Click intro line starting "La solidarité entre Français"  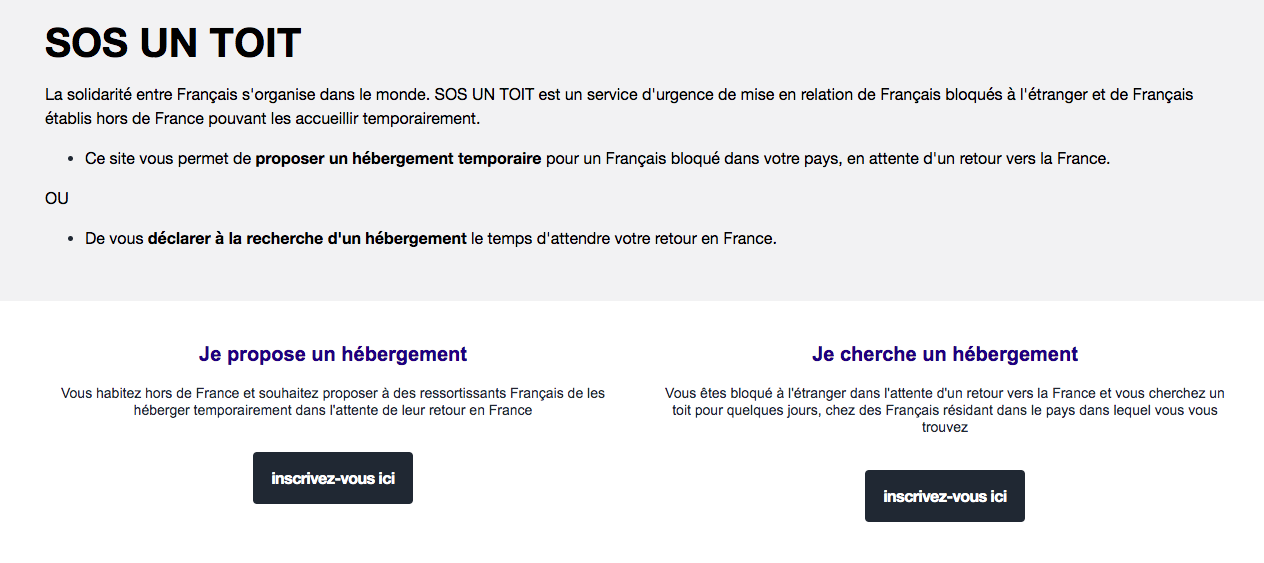tap(400, 95)
